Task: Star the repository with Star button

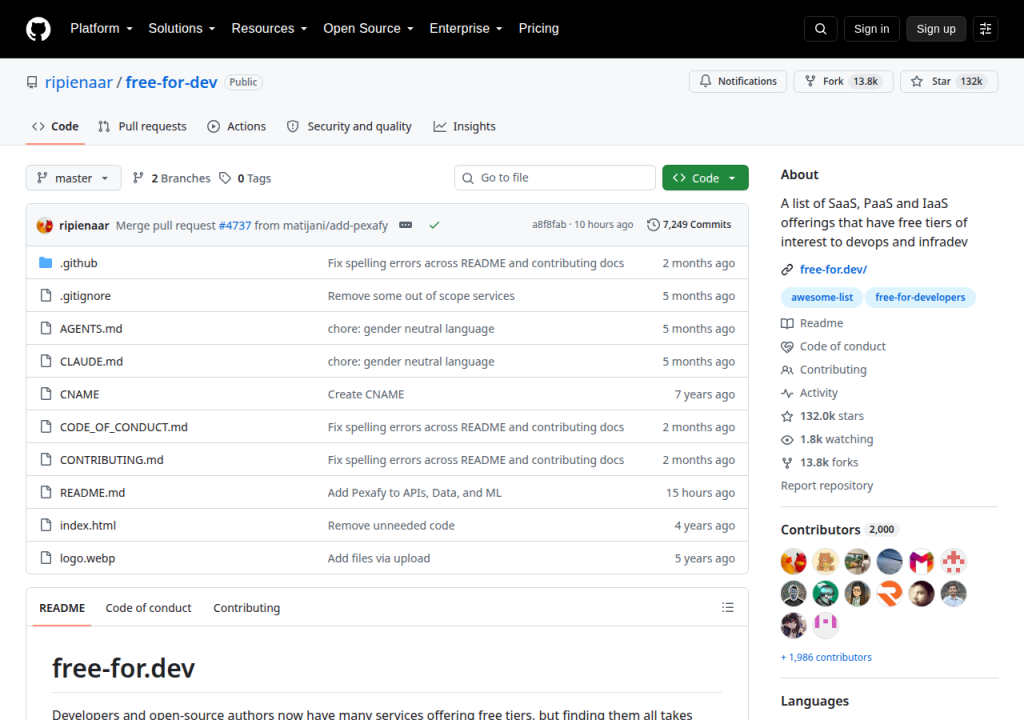Action: [x=949, y=81]
